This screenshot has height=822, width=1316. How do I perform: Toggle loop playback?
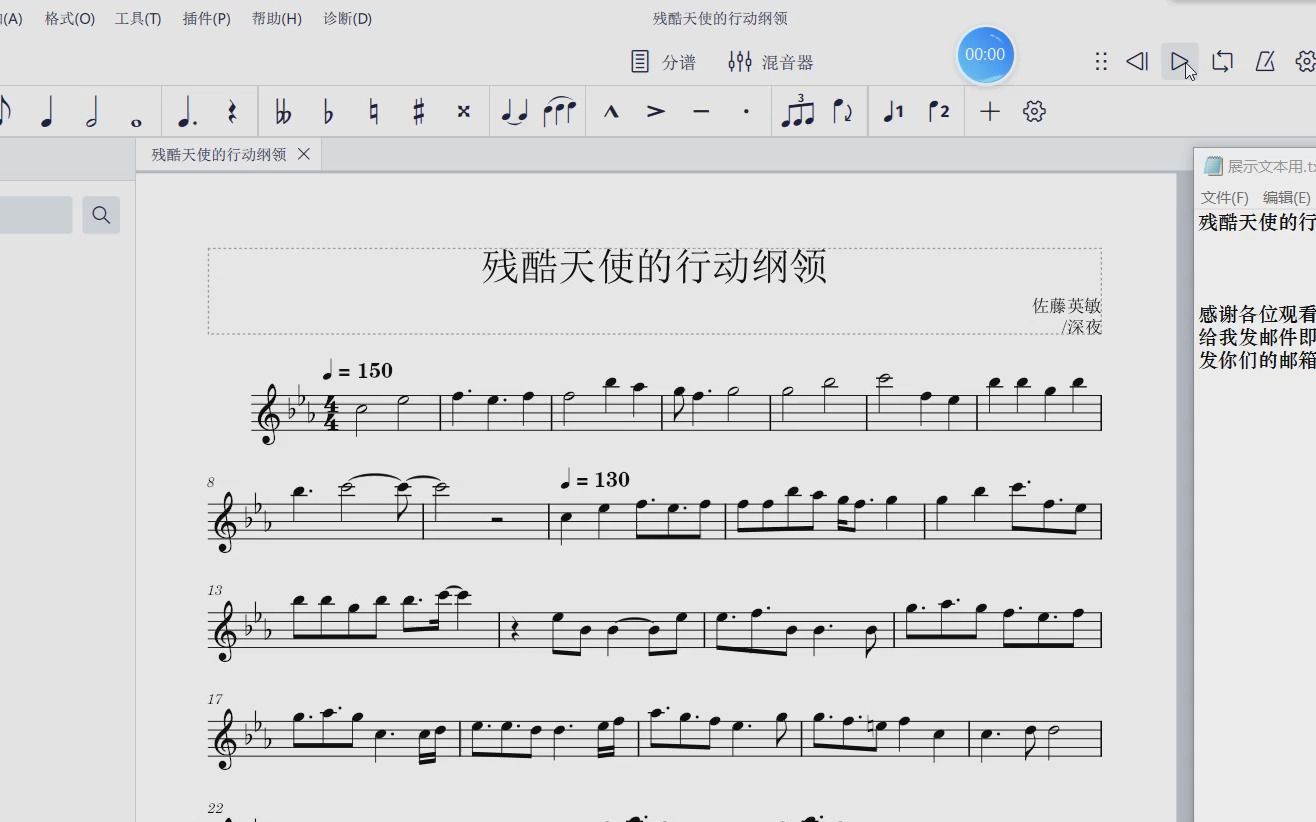1222,62
